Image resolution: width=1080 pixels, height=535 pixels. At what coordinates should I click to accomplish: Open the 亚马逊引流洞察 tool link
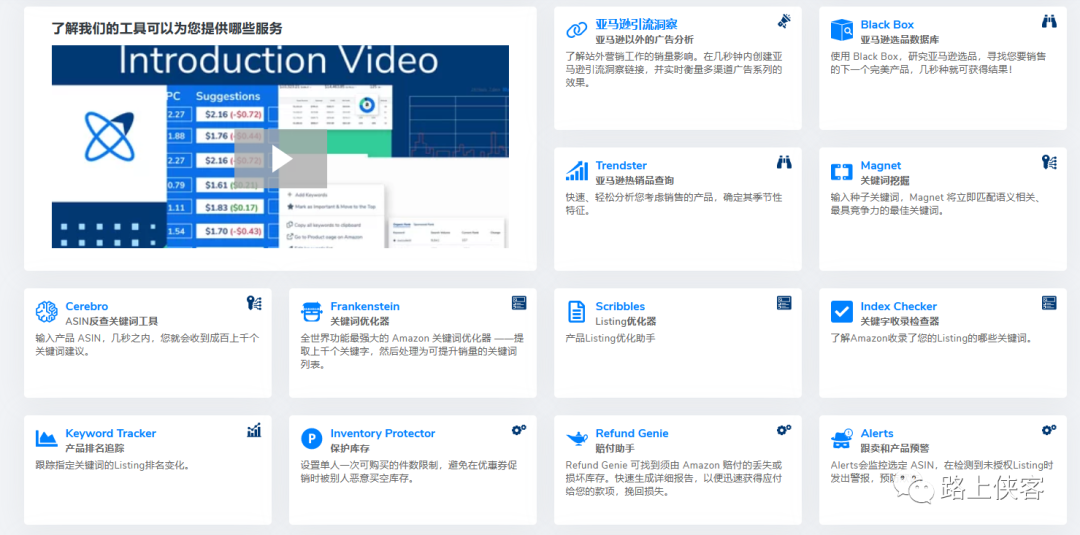pyautogui.click(x=636, y=25)
